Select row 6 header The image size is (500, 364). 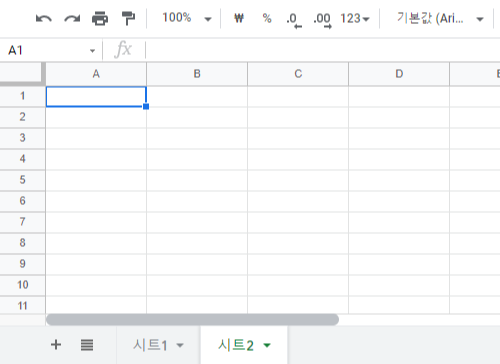coord(22,201)
